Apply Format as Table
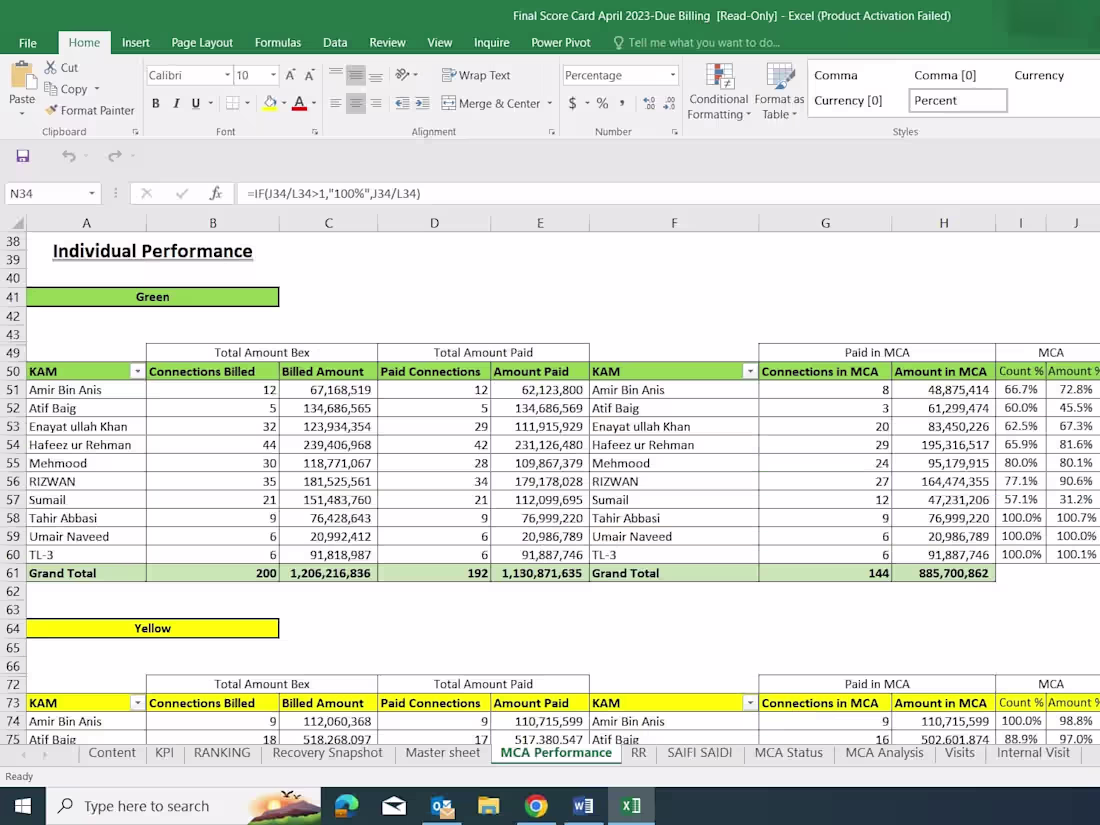 pos(779,90)
